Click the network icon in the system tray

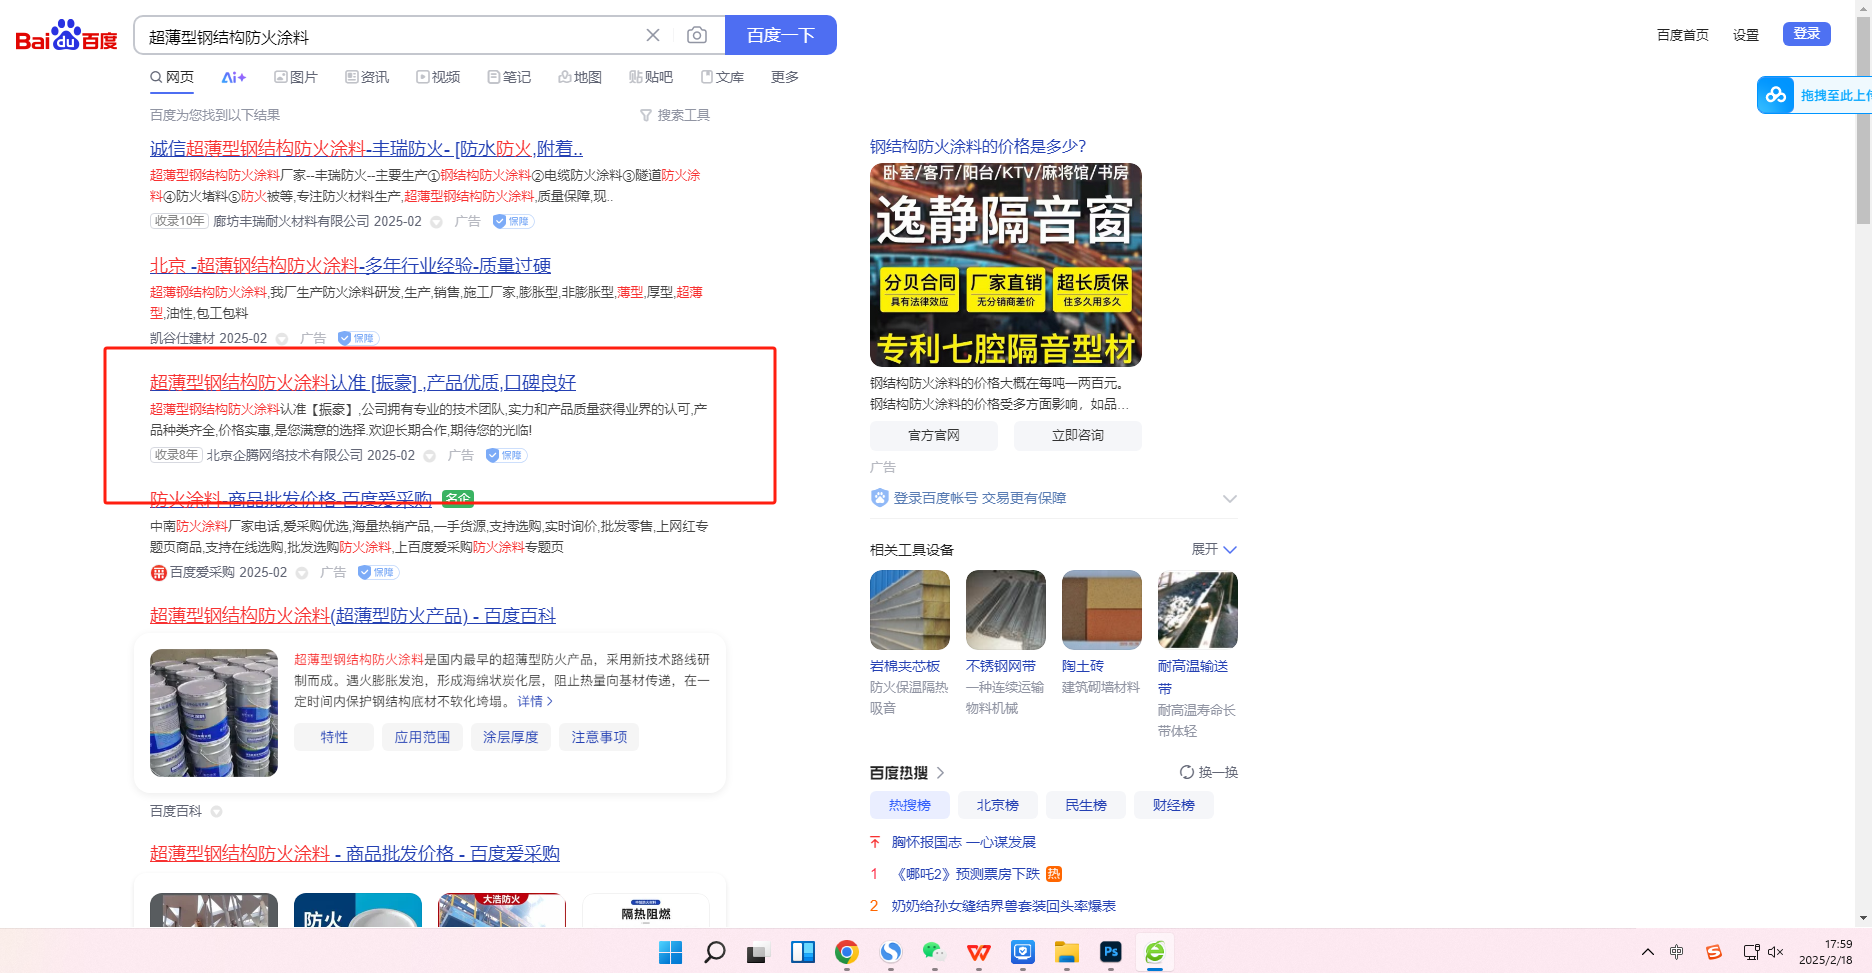pyautogui.click(x=1751, y=952)
